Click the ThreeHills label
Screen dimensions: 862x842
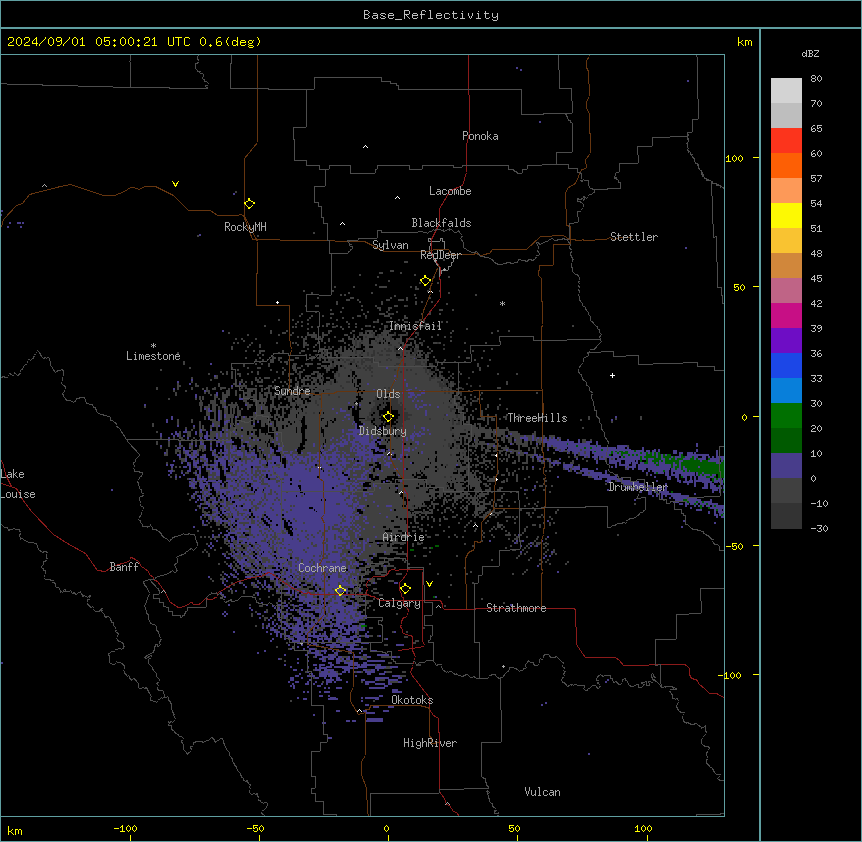click(x=537, y=418)
